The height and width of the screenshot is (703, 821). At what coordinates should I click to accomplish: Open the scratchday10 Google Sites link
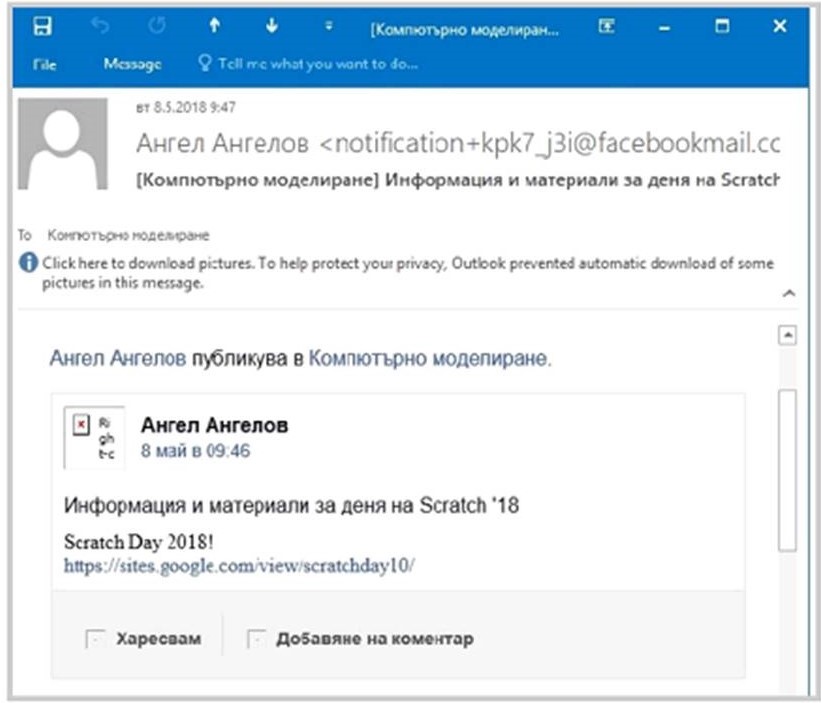(x=239, y=565)
